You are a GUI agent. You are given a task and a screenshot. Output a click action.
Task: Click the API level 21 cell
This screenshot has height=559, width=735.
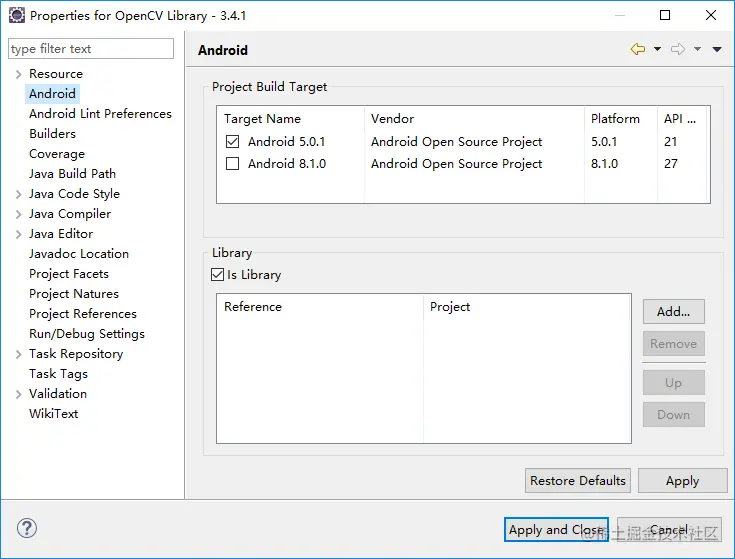click(x=671, y=142)
